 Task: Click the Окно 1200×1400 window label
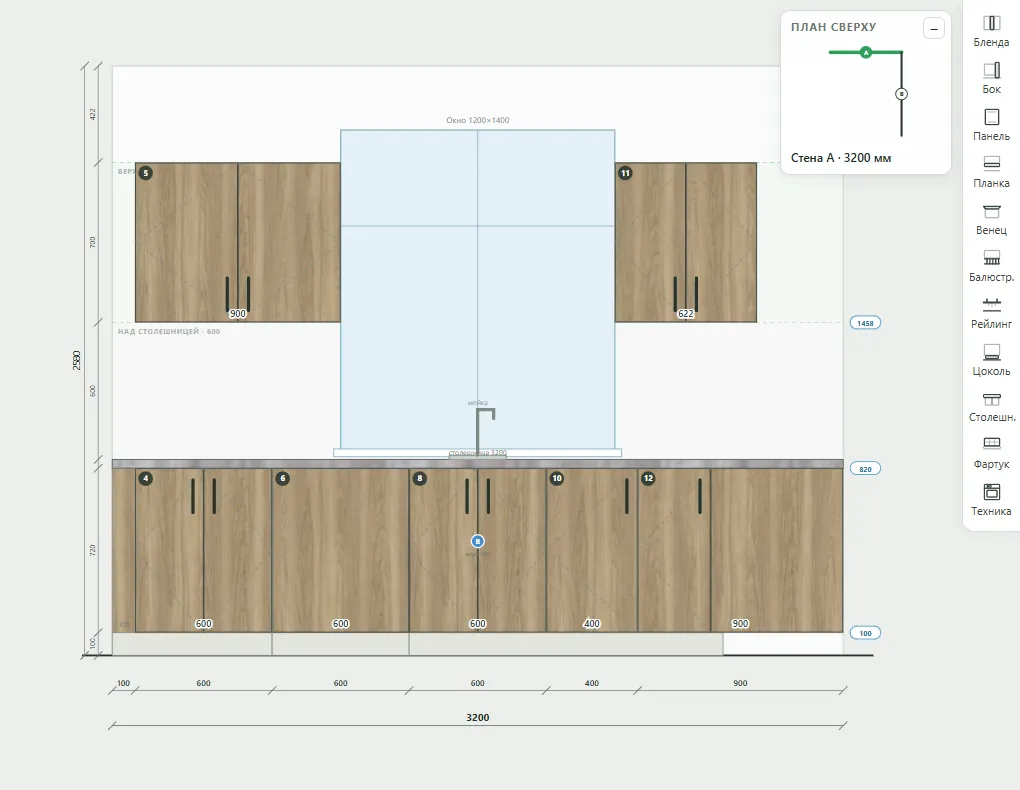click(x=477, y=120)
